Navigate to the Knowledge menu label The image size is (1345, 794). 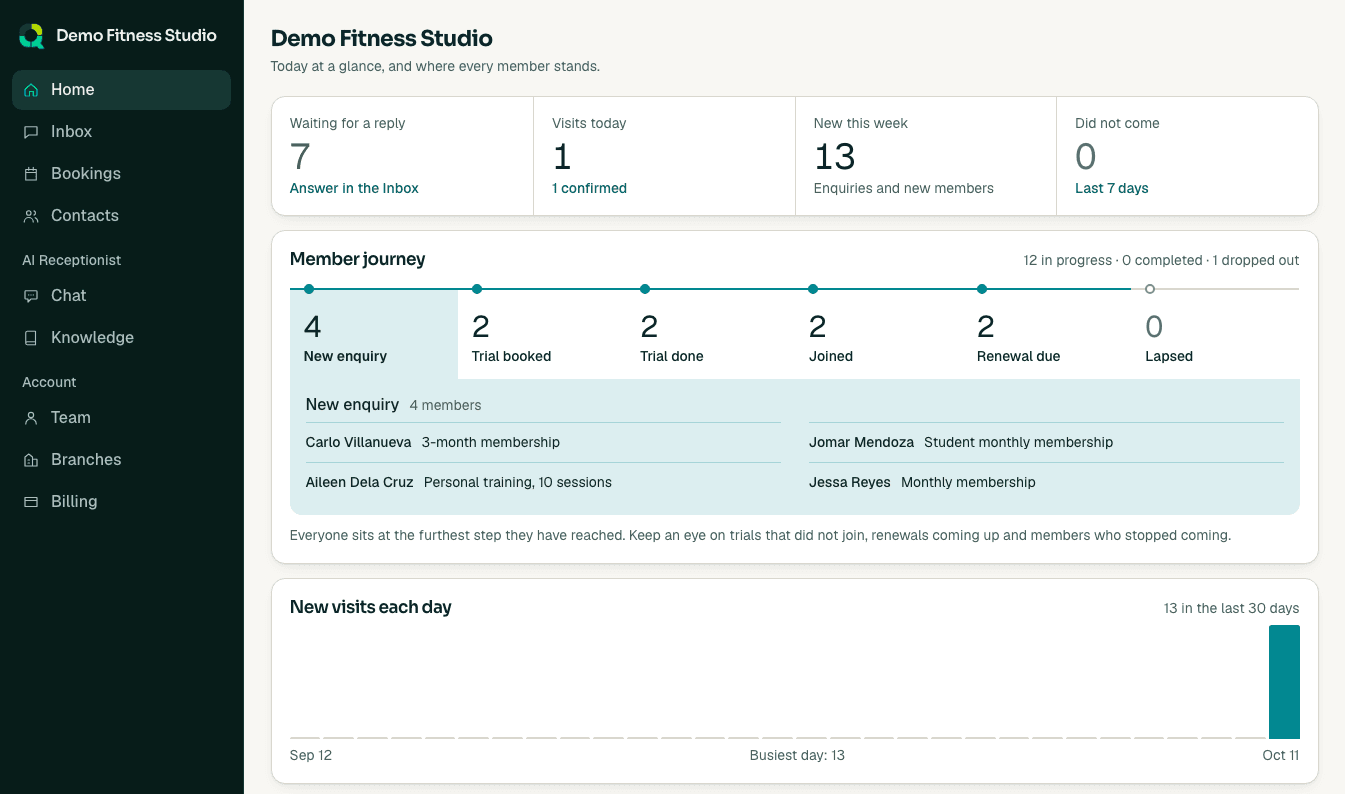92,338
